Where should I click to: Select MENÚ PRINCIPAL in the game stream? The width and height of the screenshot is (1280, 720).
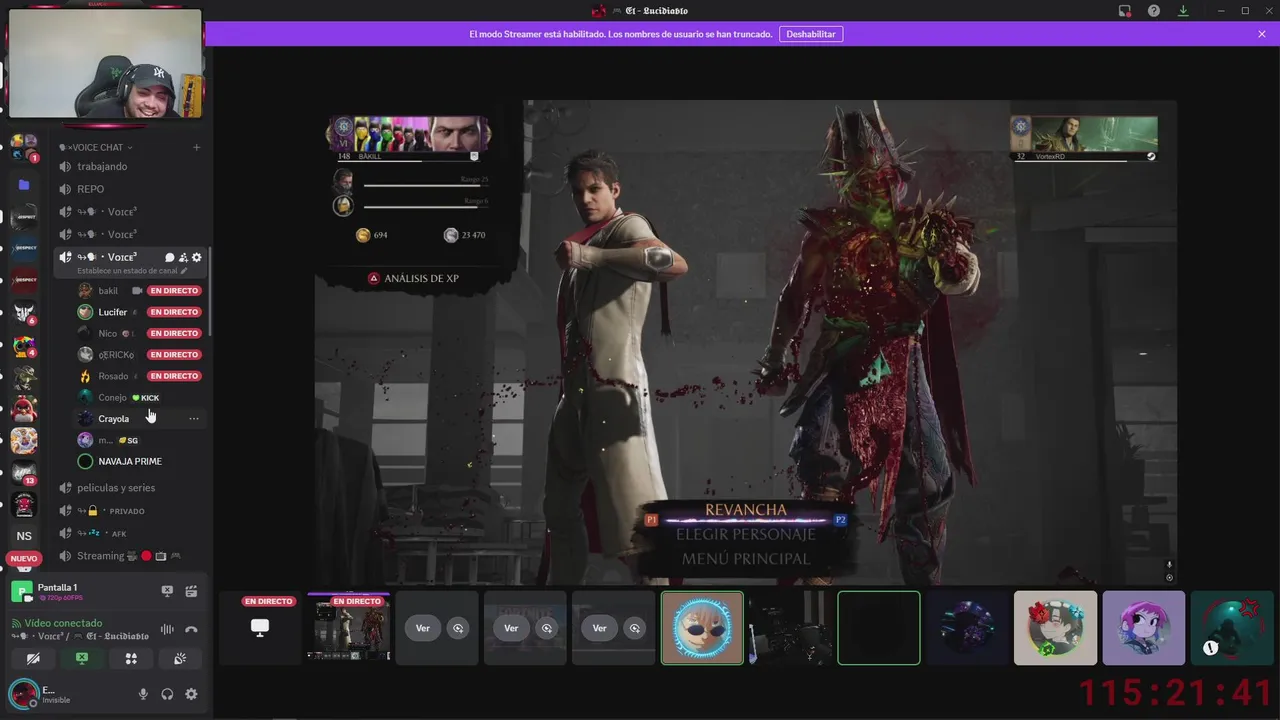[746, 558]
